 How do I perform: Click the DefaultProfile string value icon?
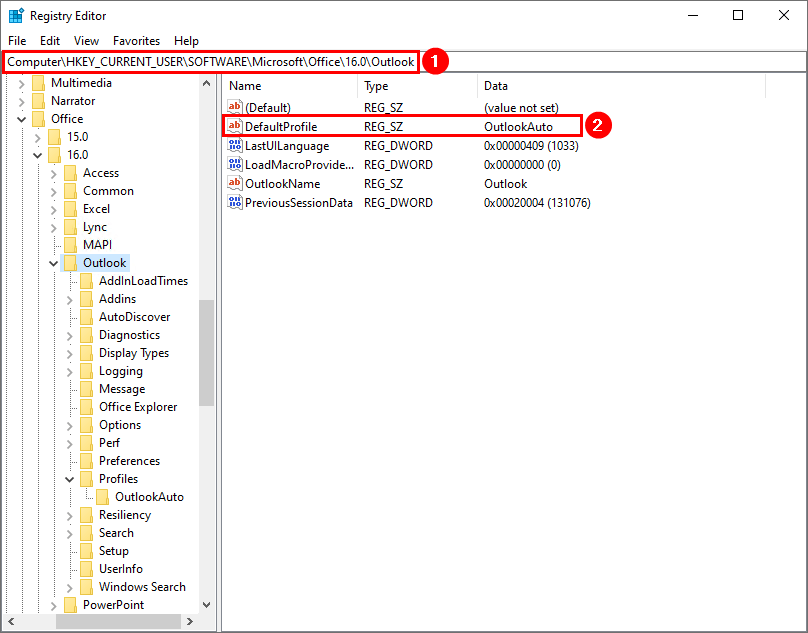[235, 126]
